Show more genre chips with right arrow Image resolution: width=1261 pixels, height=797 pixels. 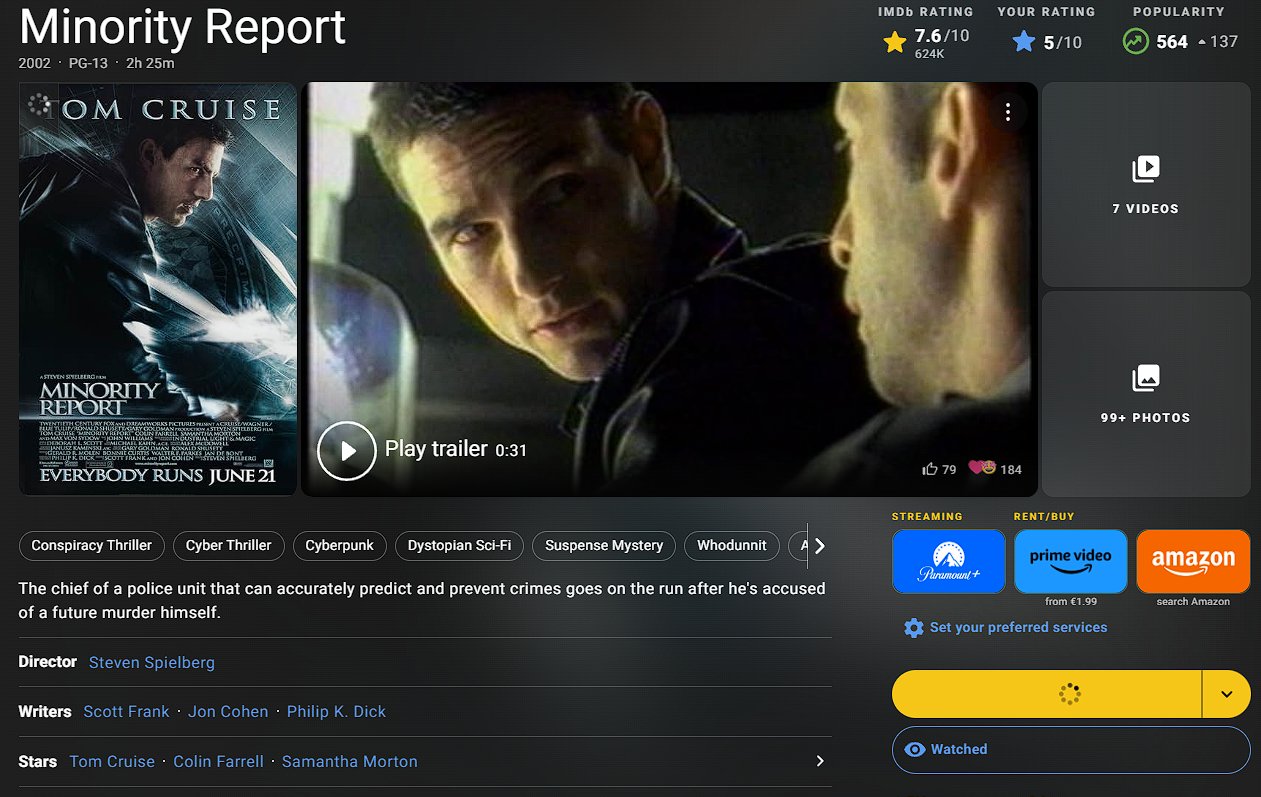point(820,546)
